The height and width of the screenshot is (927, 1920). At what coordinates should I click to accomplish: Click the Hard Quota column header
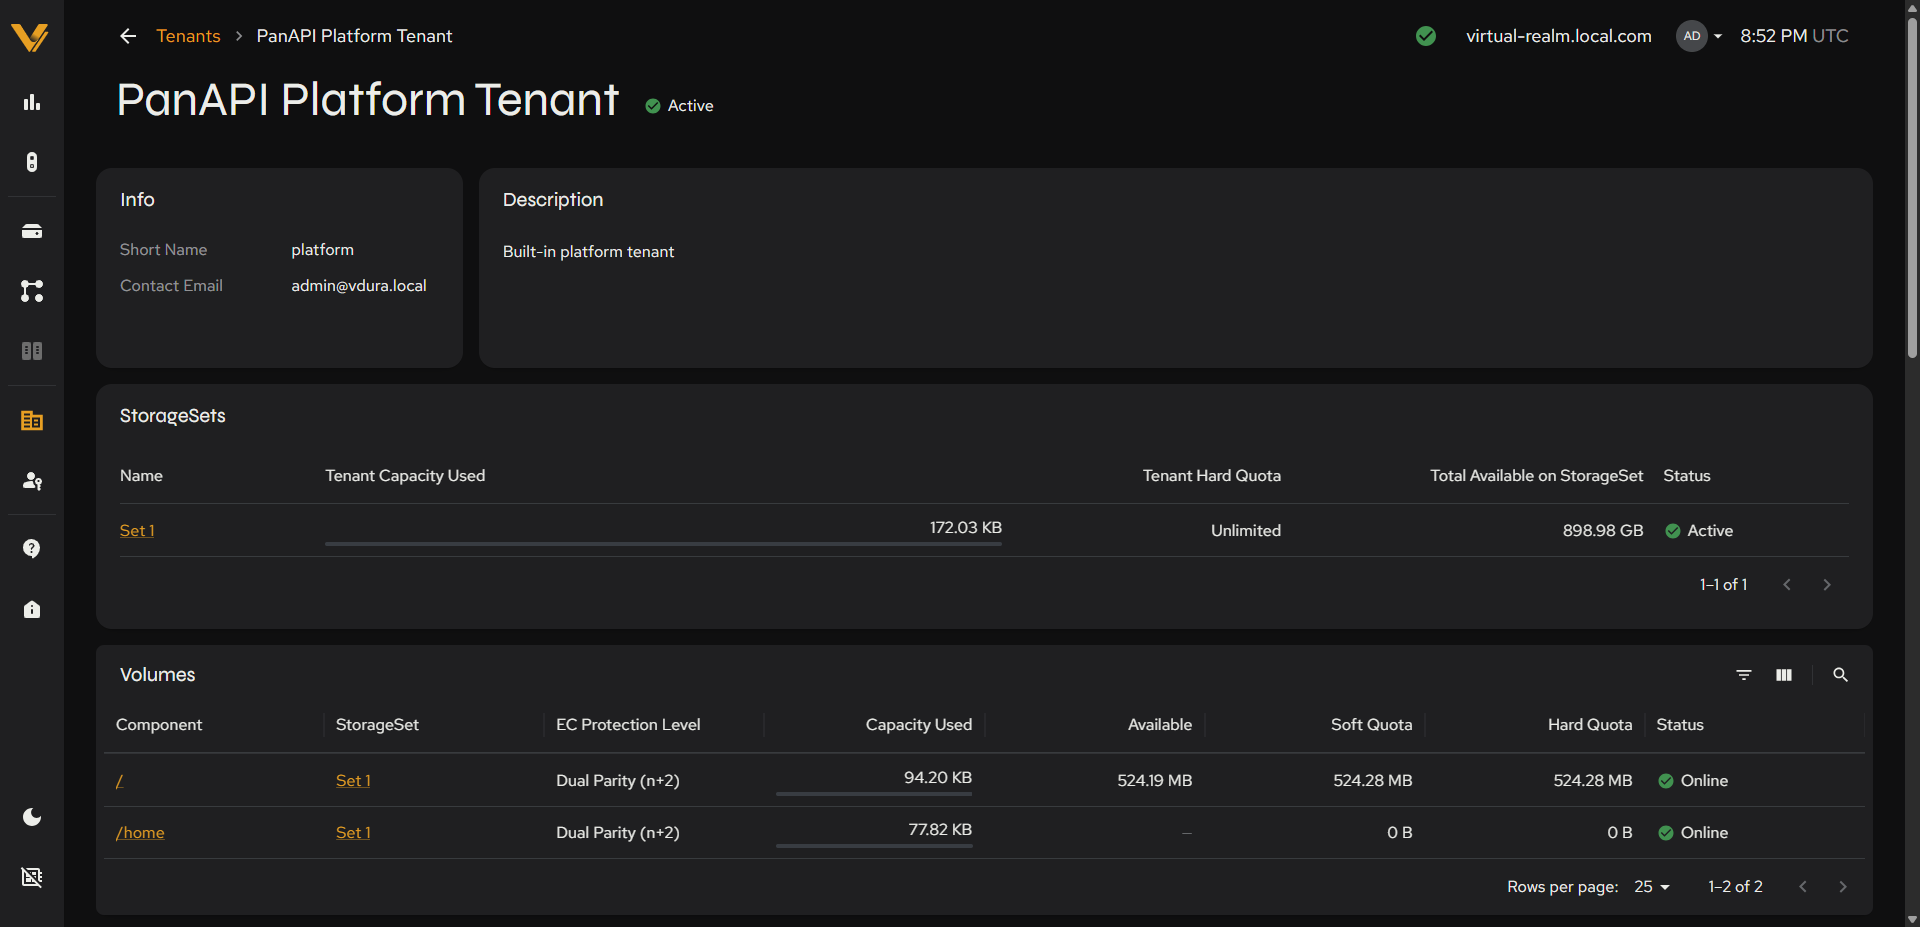[x=1590, y=725]
